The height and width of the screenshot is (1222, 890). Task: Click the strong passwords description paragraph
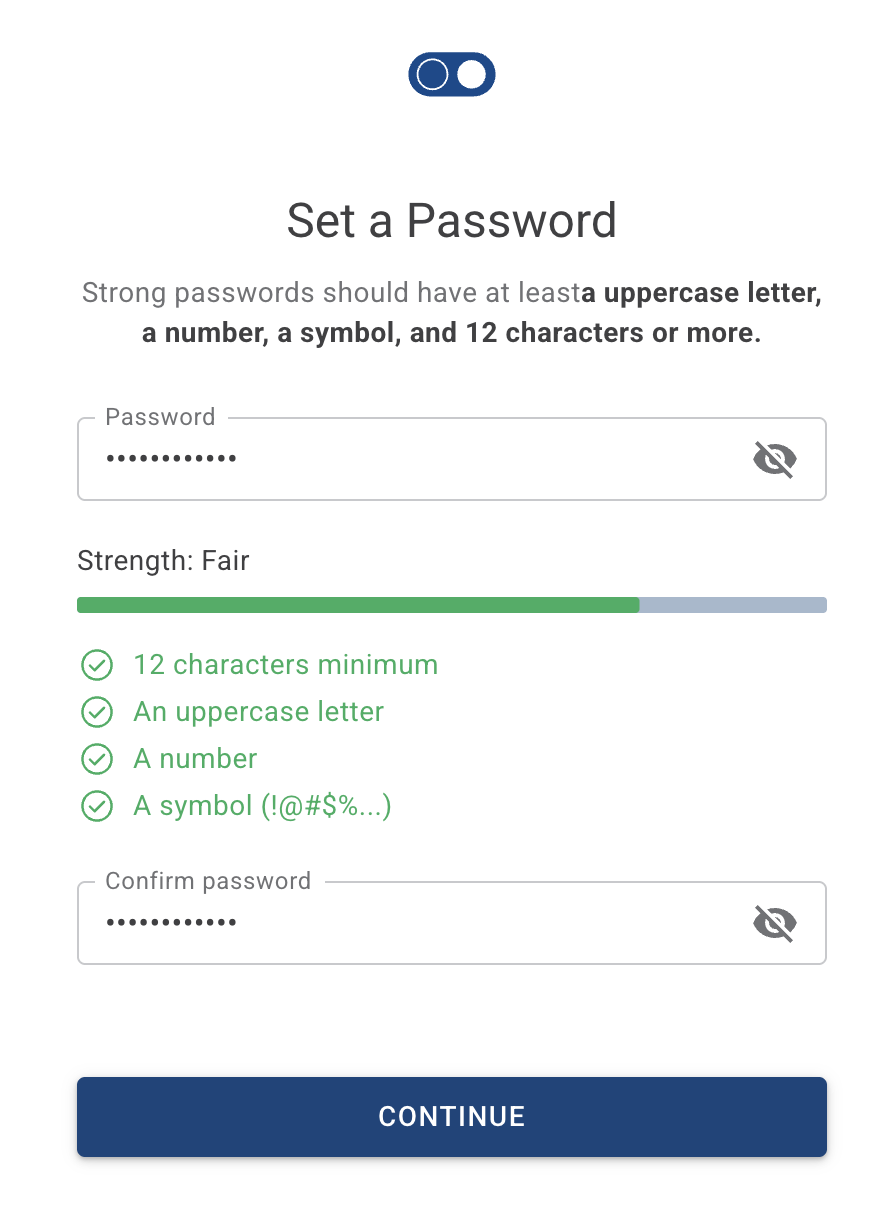[452, 313]
